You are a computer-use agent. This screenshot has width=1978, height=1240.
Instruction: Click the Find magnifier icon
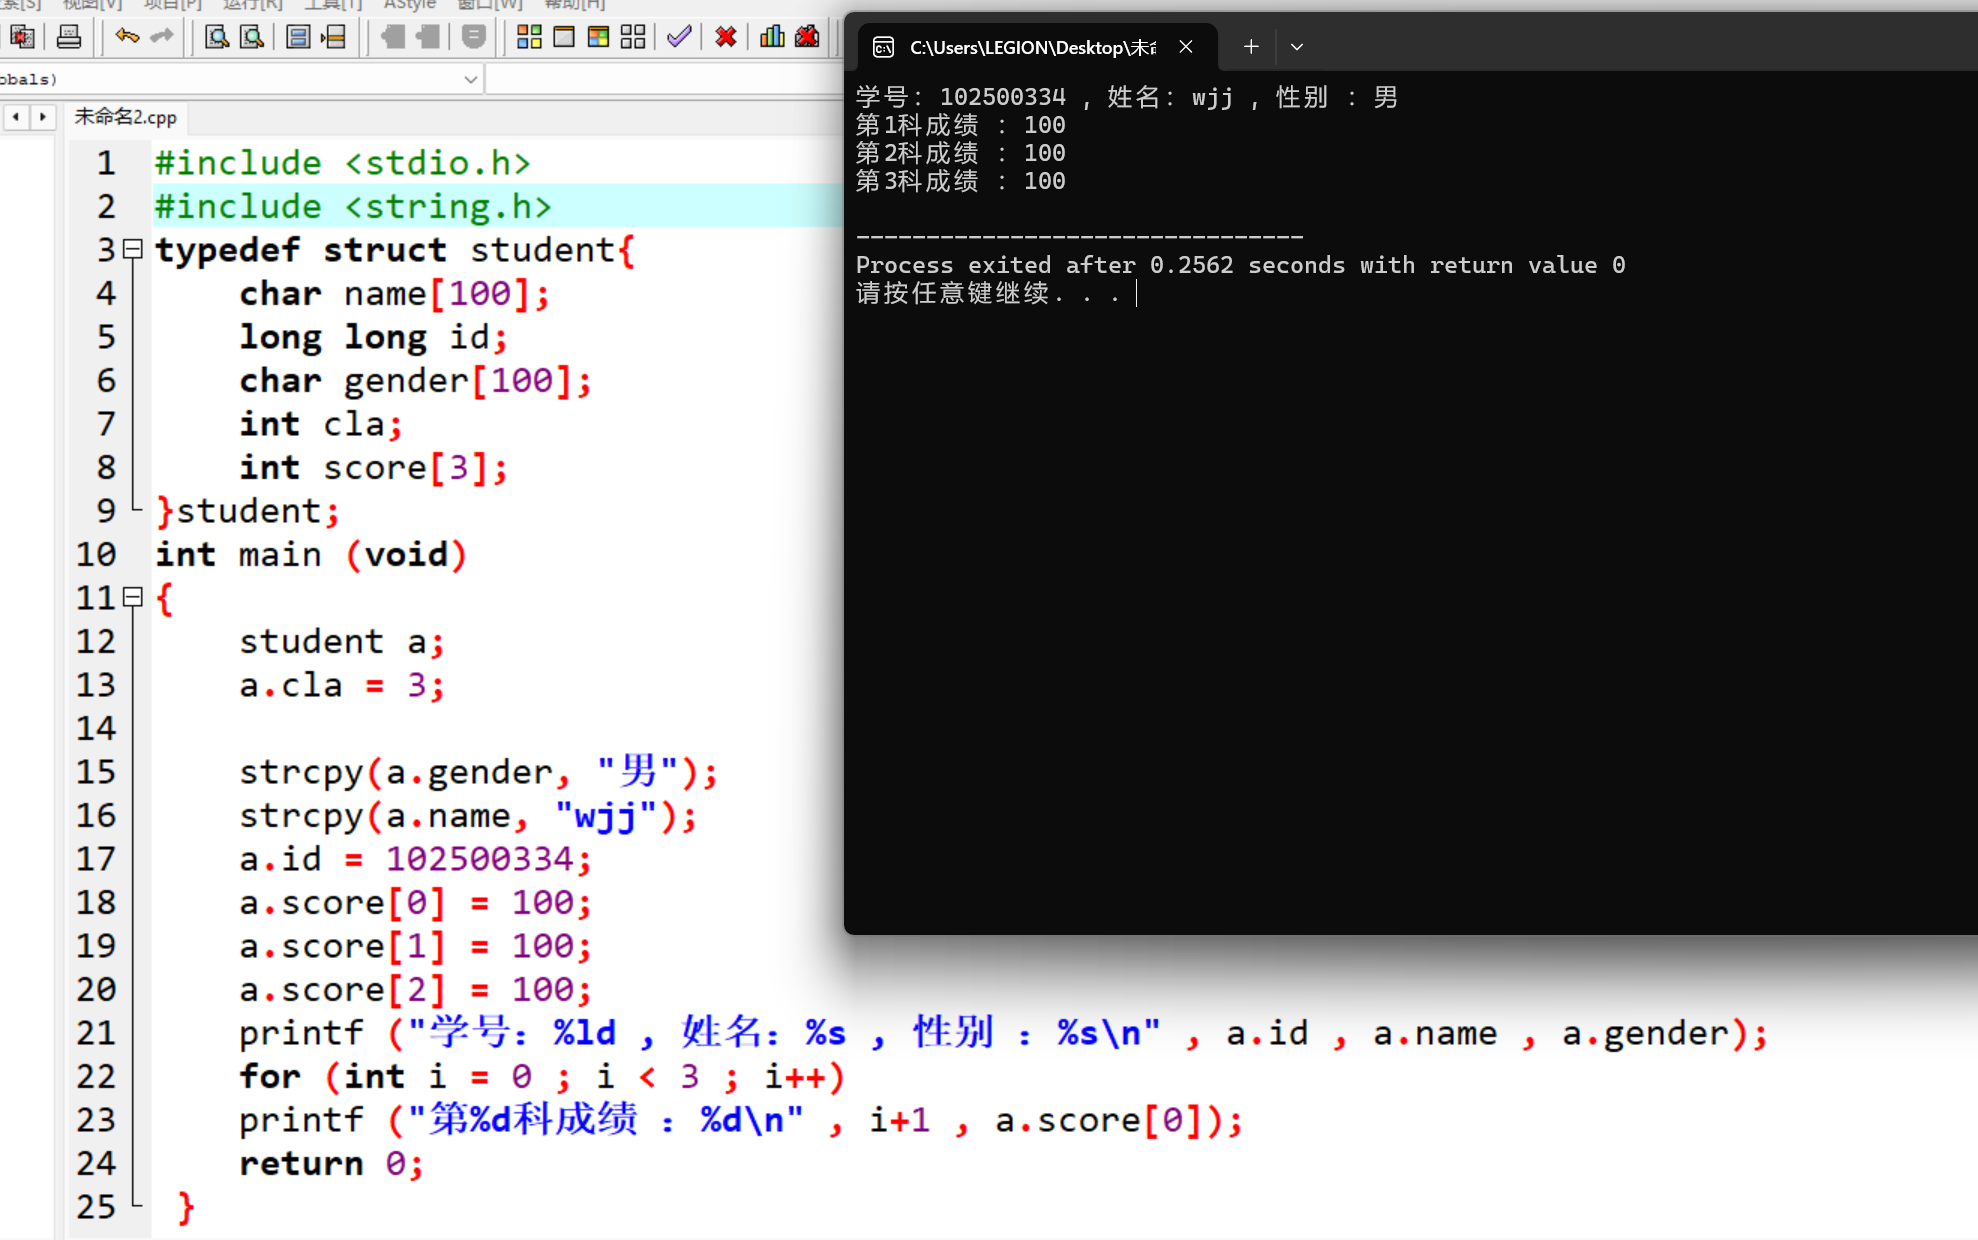click(216, 37)
